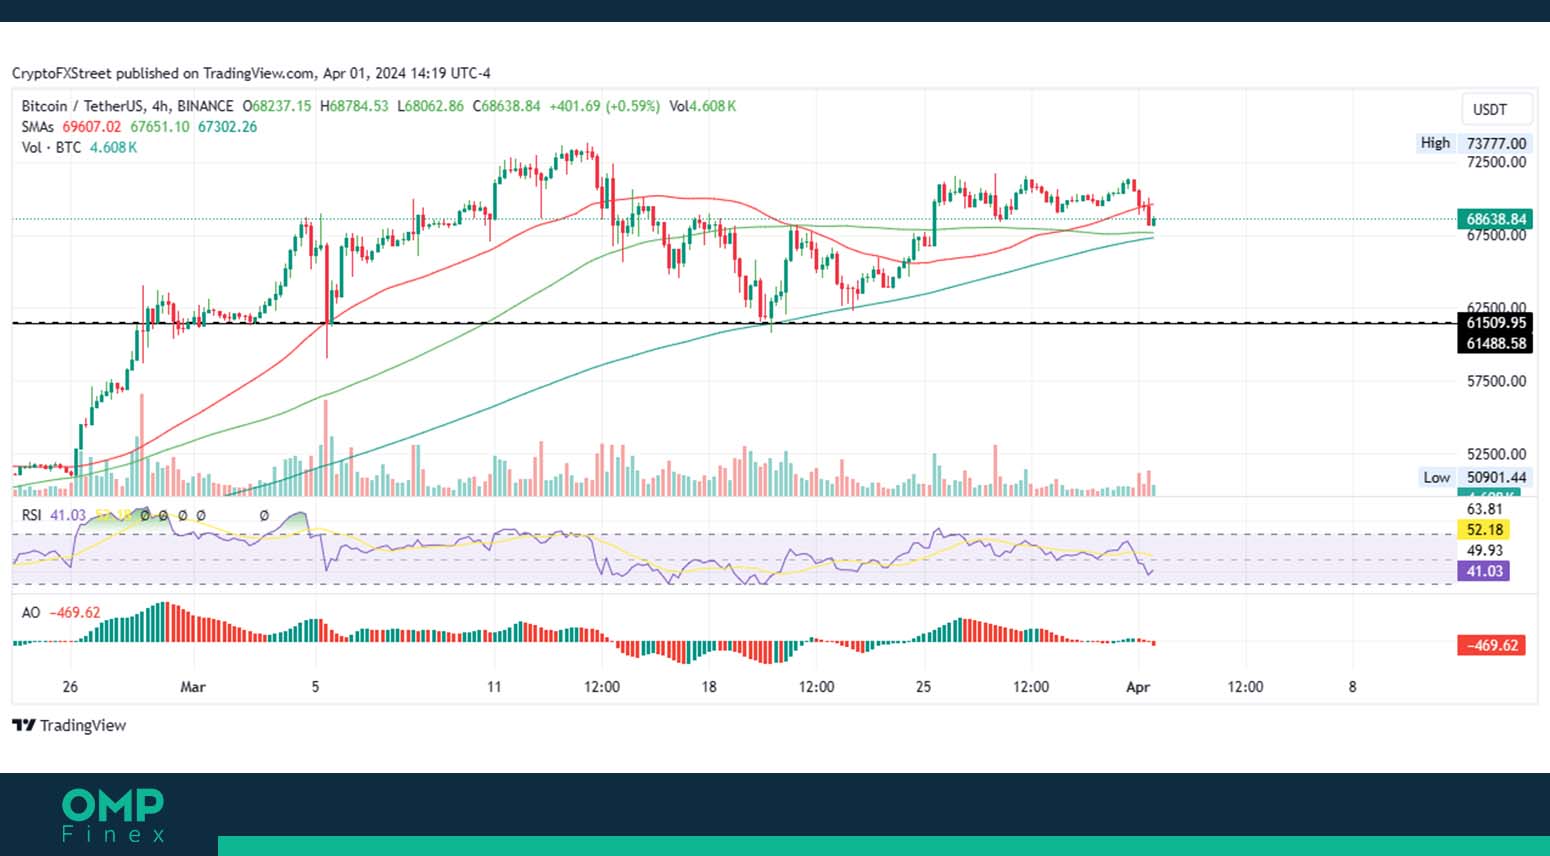Screen dimensions: 1550x856
Task: Click the low price L68062.86
Action: [x=431, y=106]
